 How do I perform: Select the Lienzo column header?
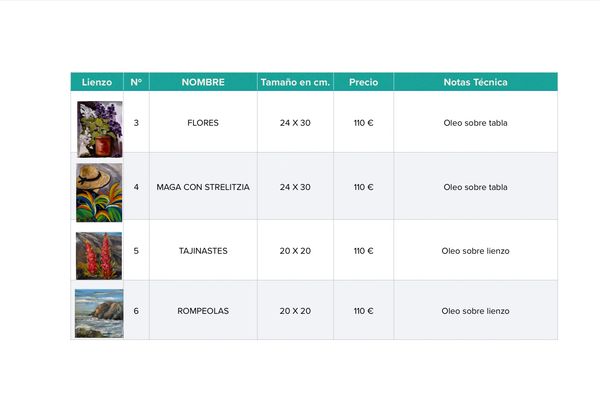(x=97, y=82)
